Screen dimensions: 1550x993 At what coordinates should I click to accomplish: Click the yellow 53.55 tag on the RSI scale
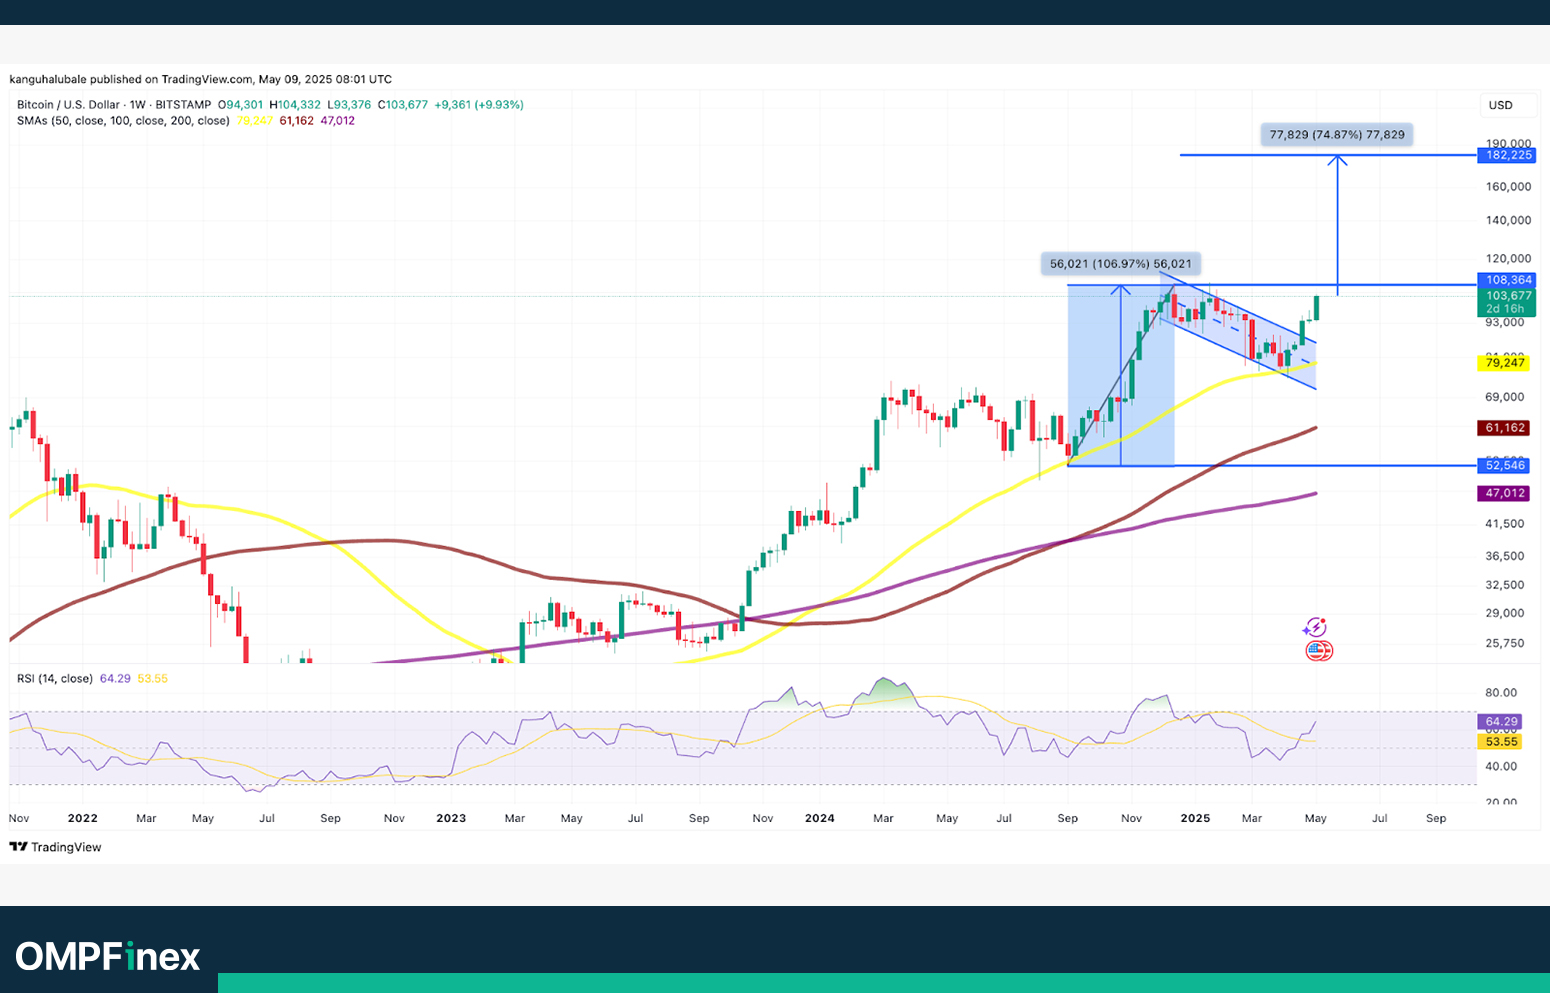(x=1499, y=742)
